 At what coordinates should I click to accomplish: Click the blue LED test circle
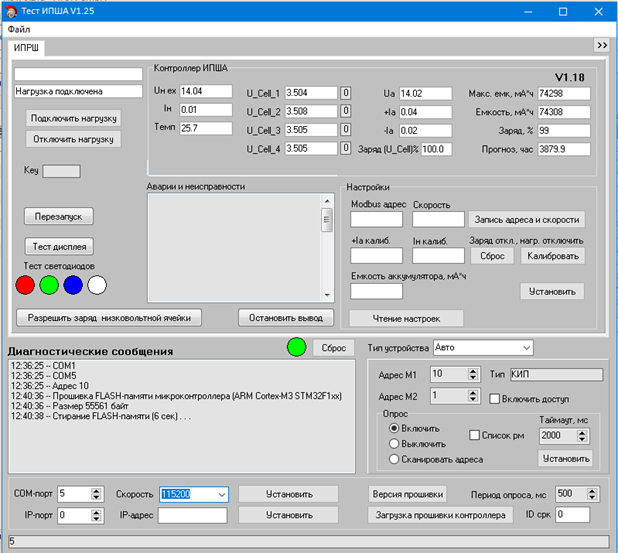click(x=73, y=285)
